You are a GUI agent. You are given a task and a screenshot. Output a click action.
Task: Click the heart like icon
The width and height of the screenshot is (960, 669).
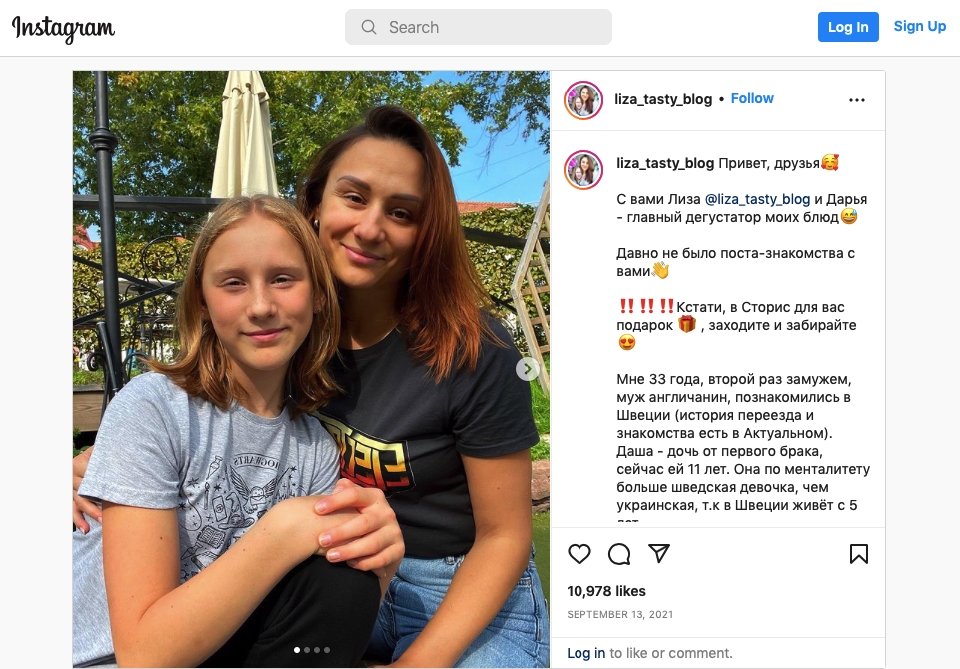(x=579, y=554)
